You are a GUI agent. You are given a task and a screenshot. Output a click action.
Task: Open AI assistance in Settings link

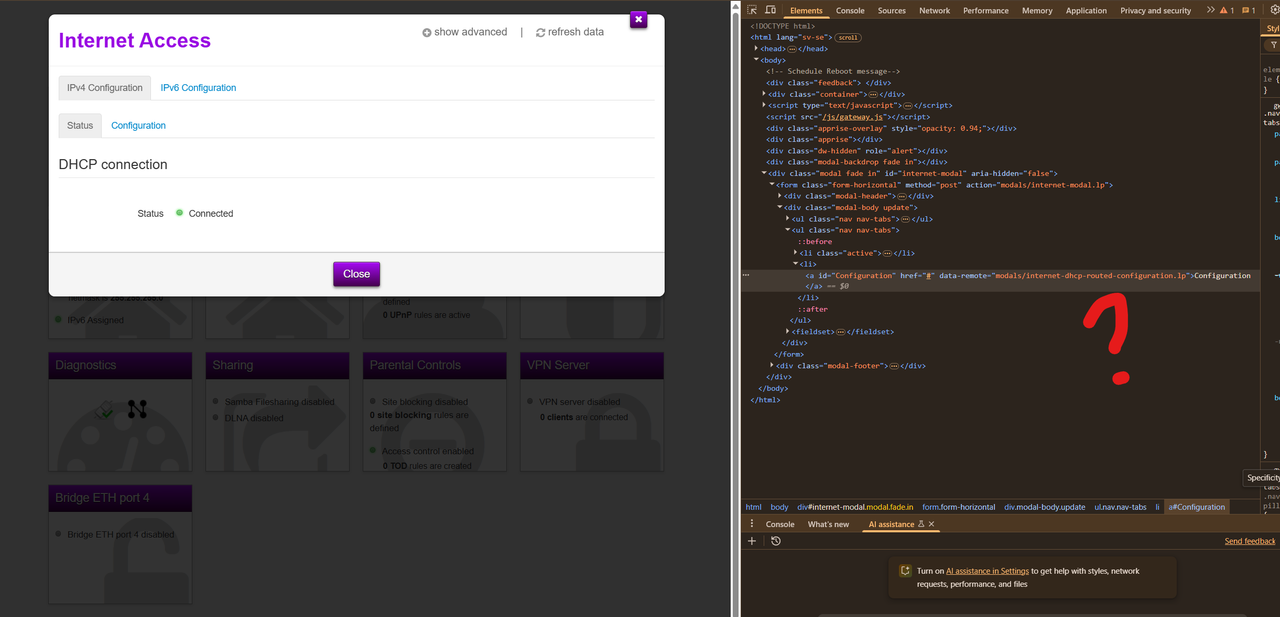(x=987, y=571)
